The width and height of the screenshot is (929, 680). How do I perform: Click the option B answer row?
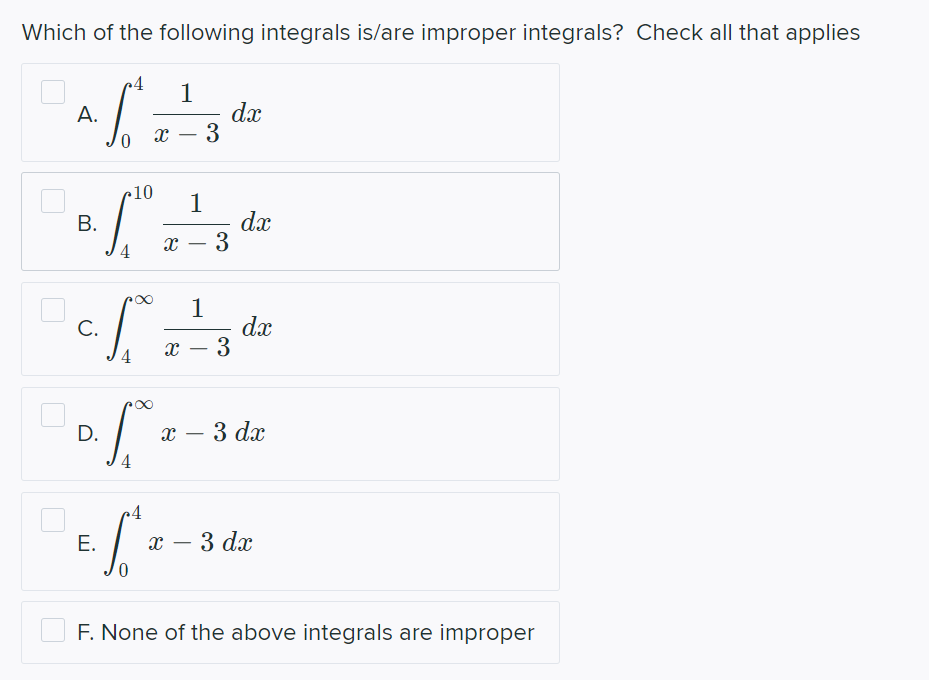click(290, 221)
